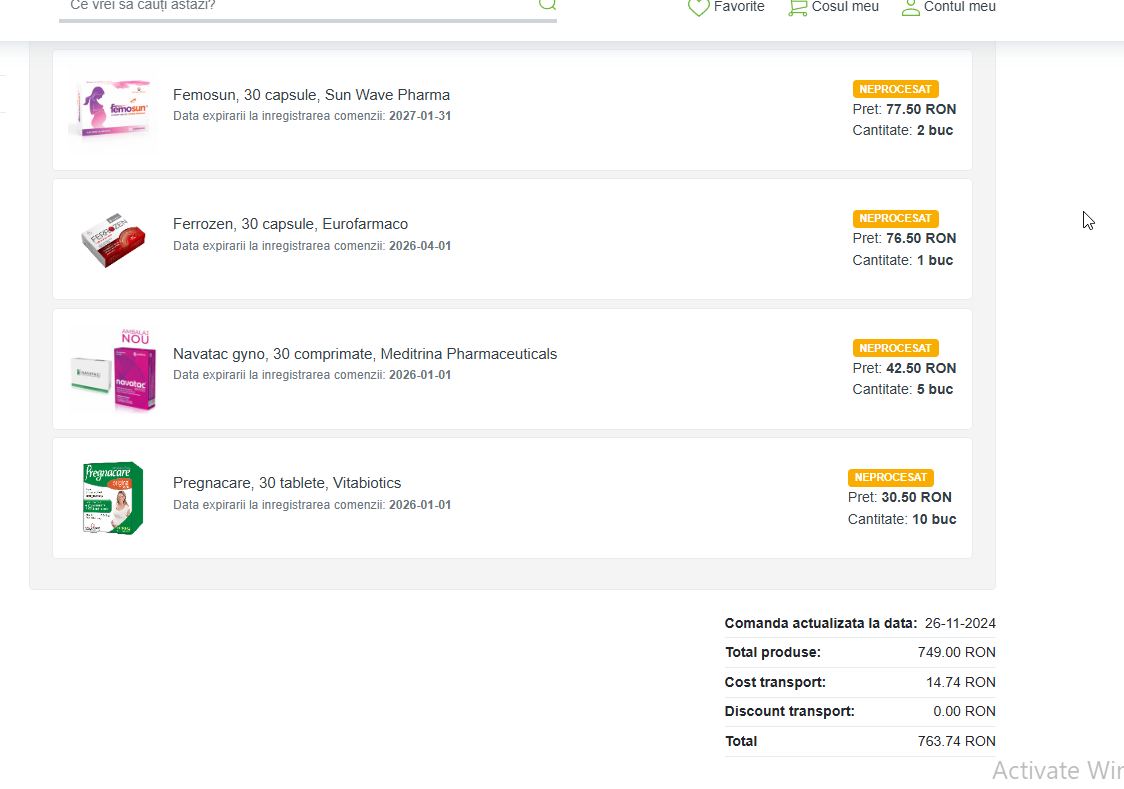Click the Pregnacare product image

(x=113, y=498)
